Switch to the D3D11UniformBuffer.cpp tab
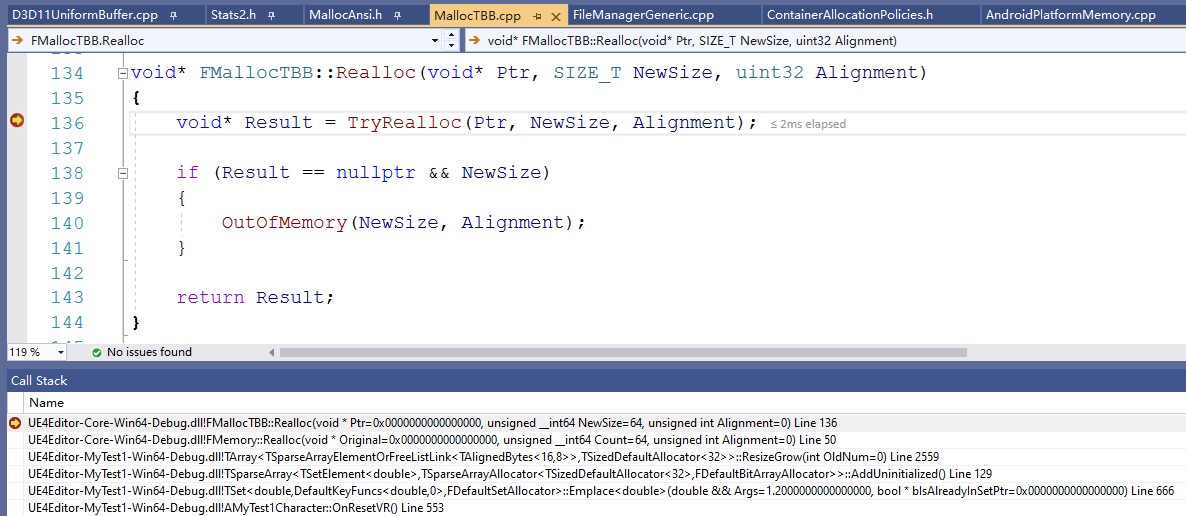 86,15
